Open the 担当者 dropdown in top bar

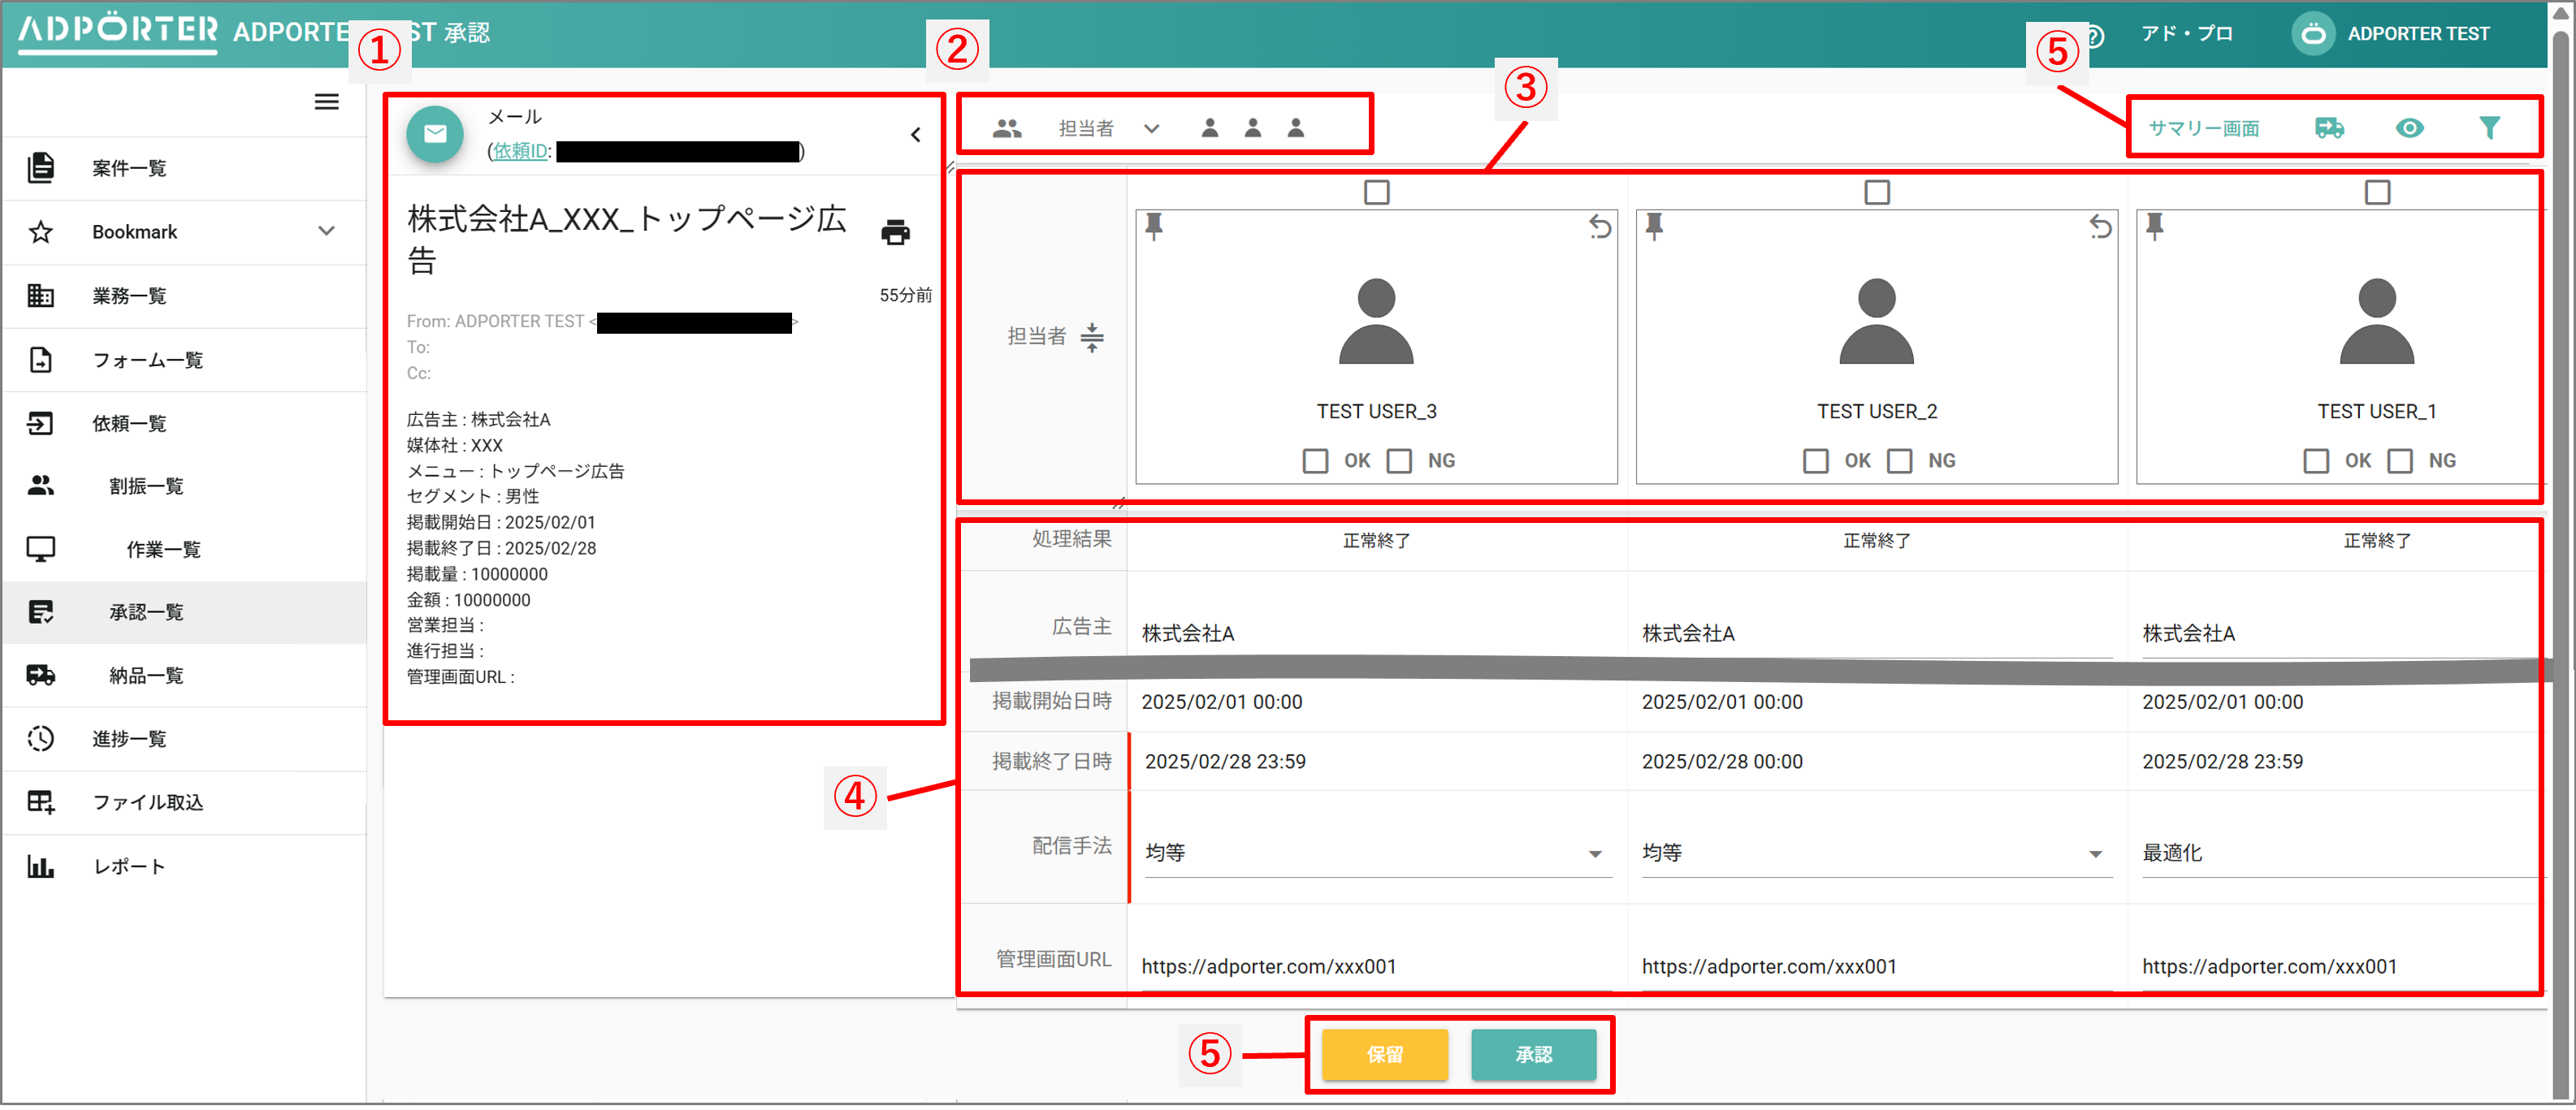pos(1151,128)
